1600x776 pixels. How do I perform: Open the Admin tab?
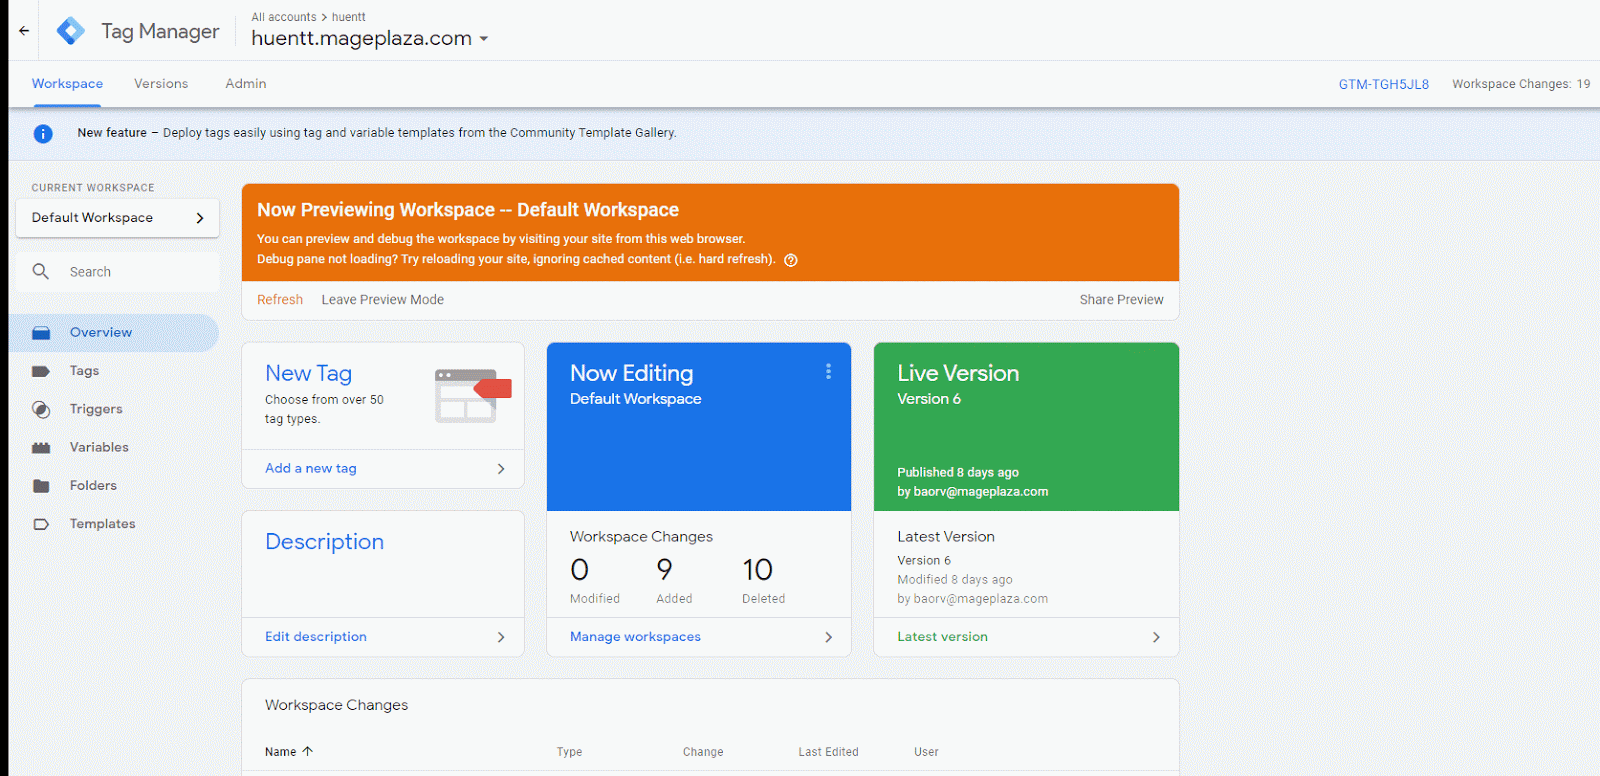pyautogui.click(x=246, y=84)
